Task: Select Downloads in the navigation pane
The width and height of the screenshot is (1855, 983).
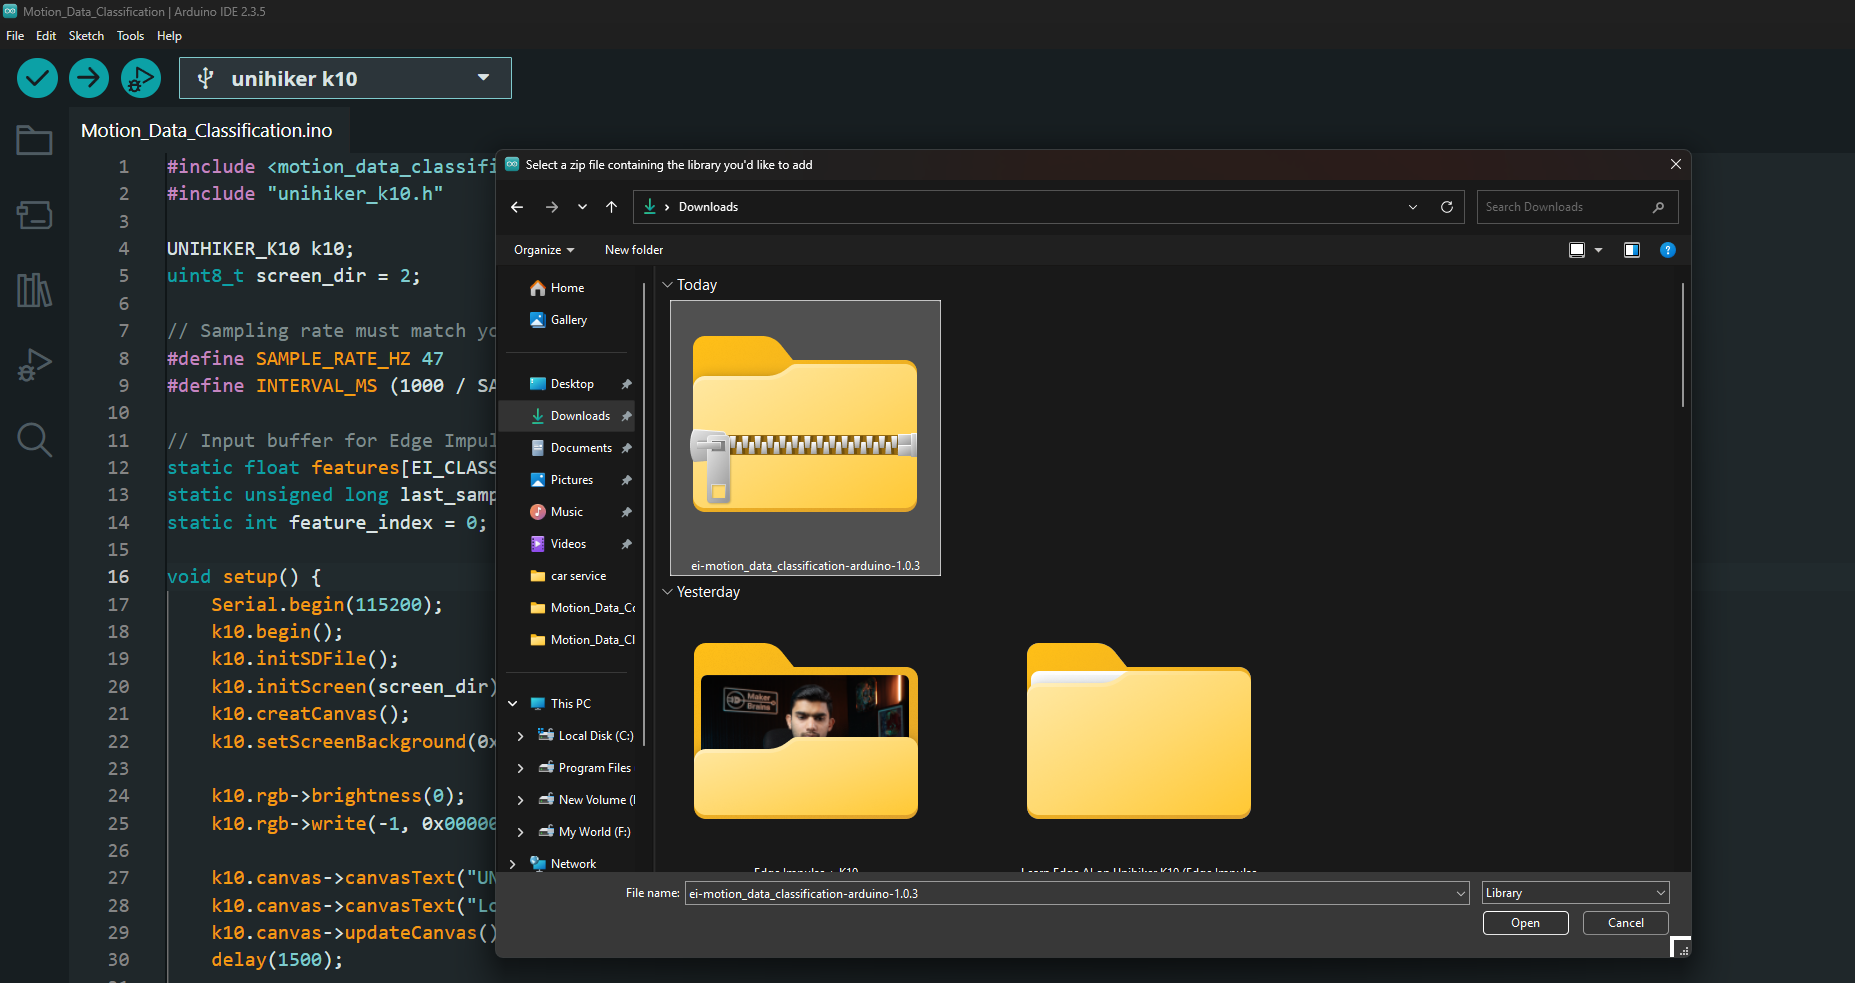Action: coord(566,416)
